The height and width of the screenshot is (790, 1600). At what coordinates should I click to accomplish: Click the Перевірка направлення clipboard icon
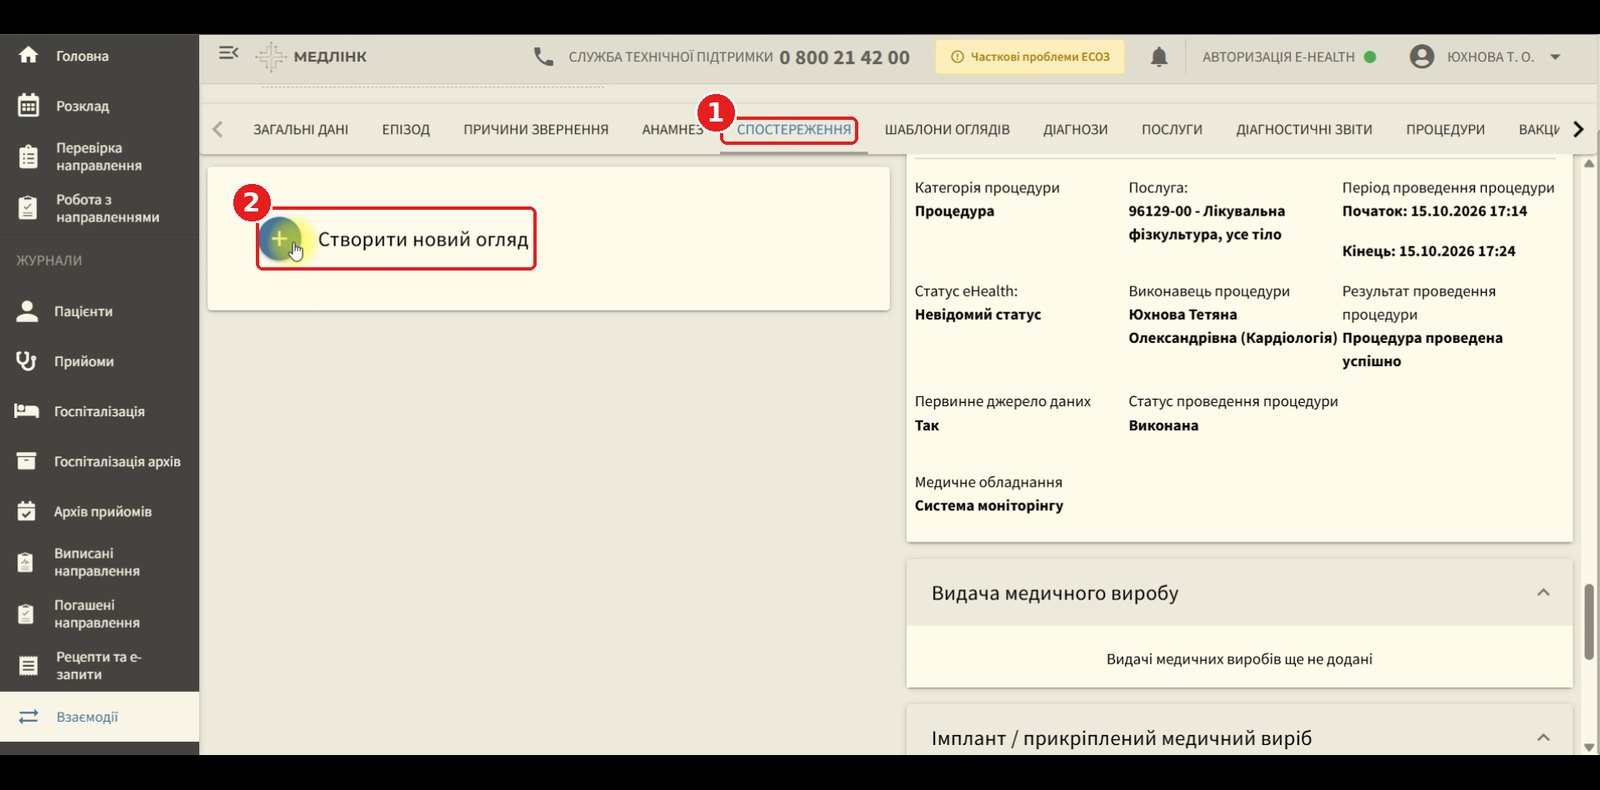point(28,157)
